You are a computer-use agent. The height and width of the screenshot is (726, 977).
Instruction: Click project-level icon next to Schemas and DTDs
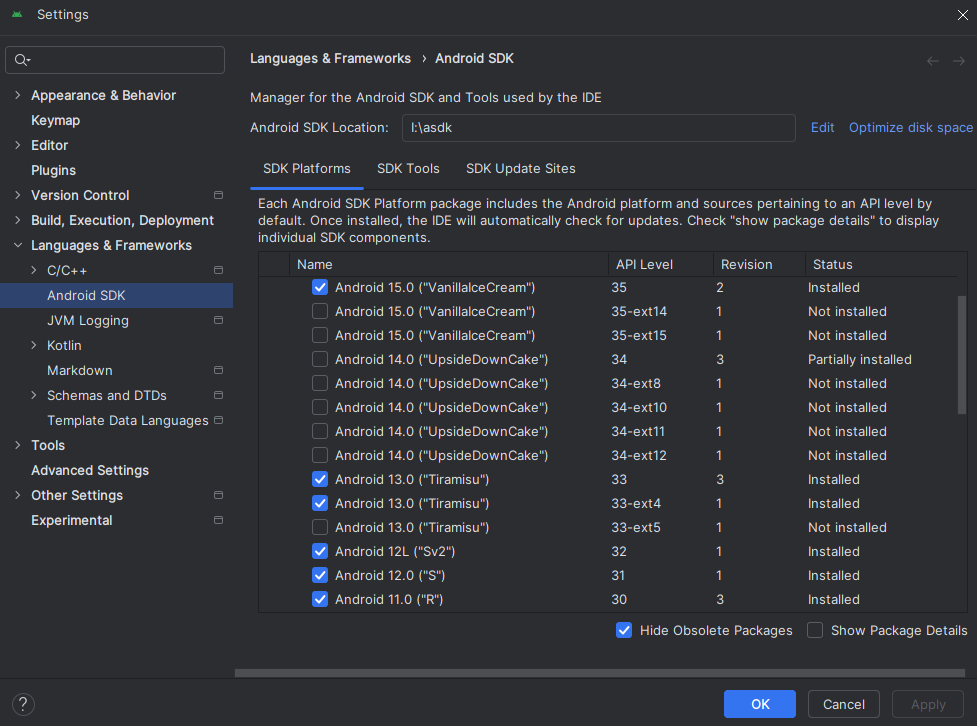[x=218, y=394]
